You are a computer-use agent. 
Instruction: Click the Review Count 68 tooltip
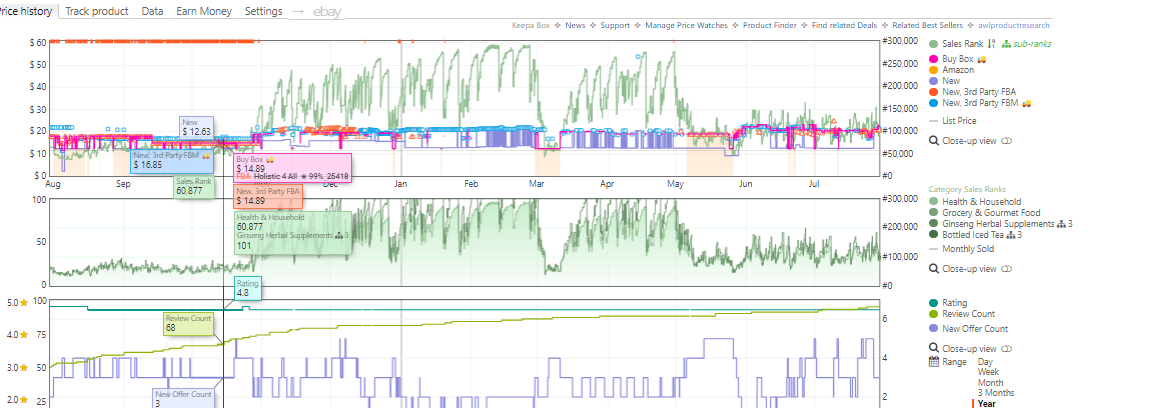pyautogui.click(x=188, y=323)
